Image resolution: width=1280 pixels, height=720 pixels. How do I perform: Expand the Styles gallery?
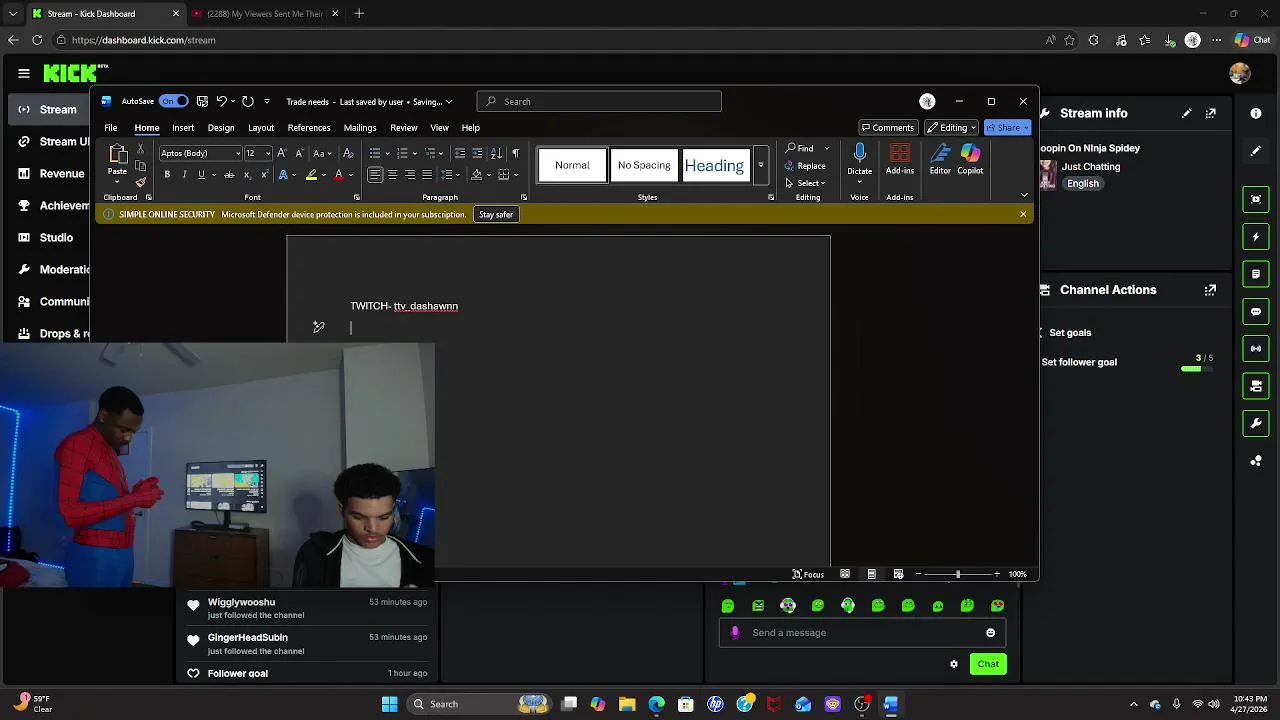[x=760, y=165]
